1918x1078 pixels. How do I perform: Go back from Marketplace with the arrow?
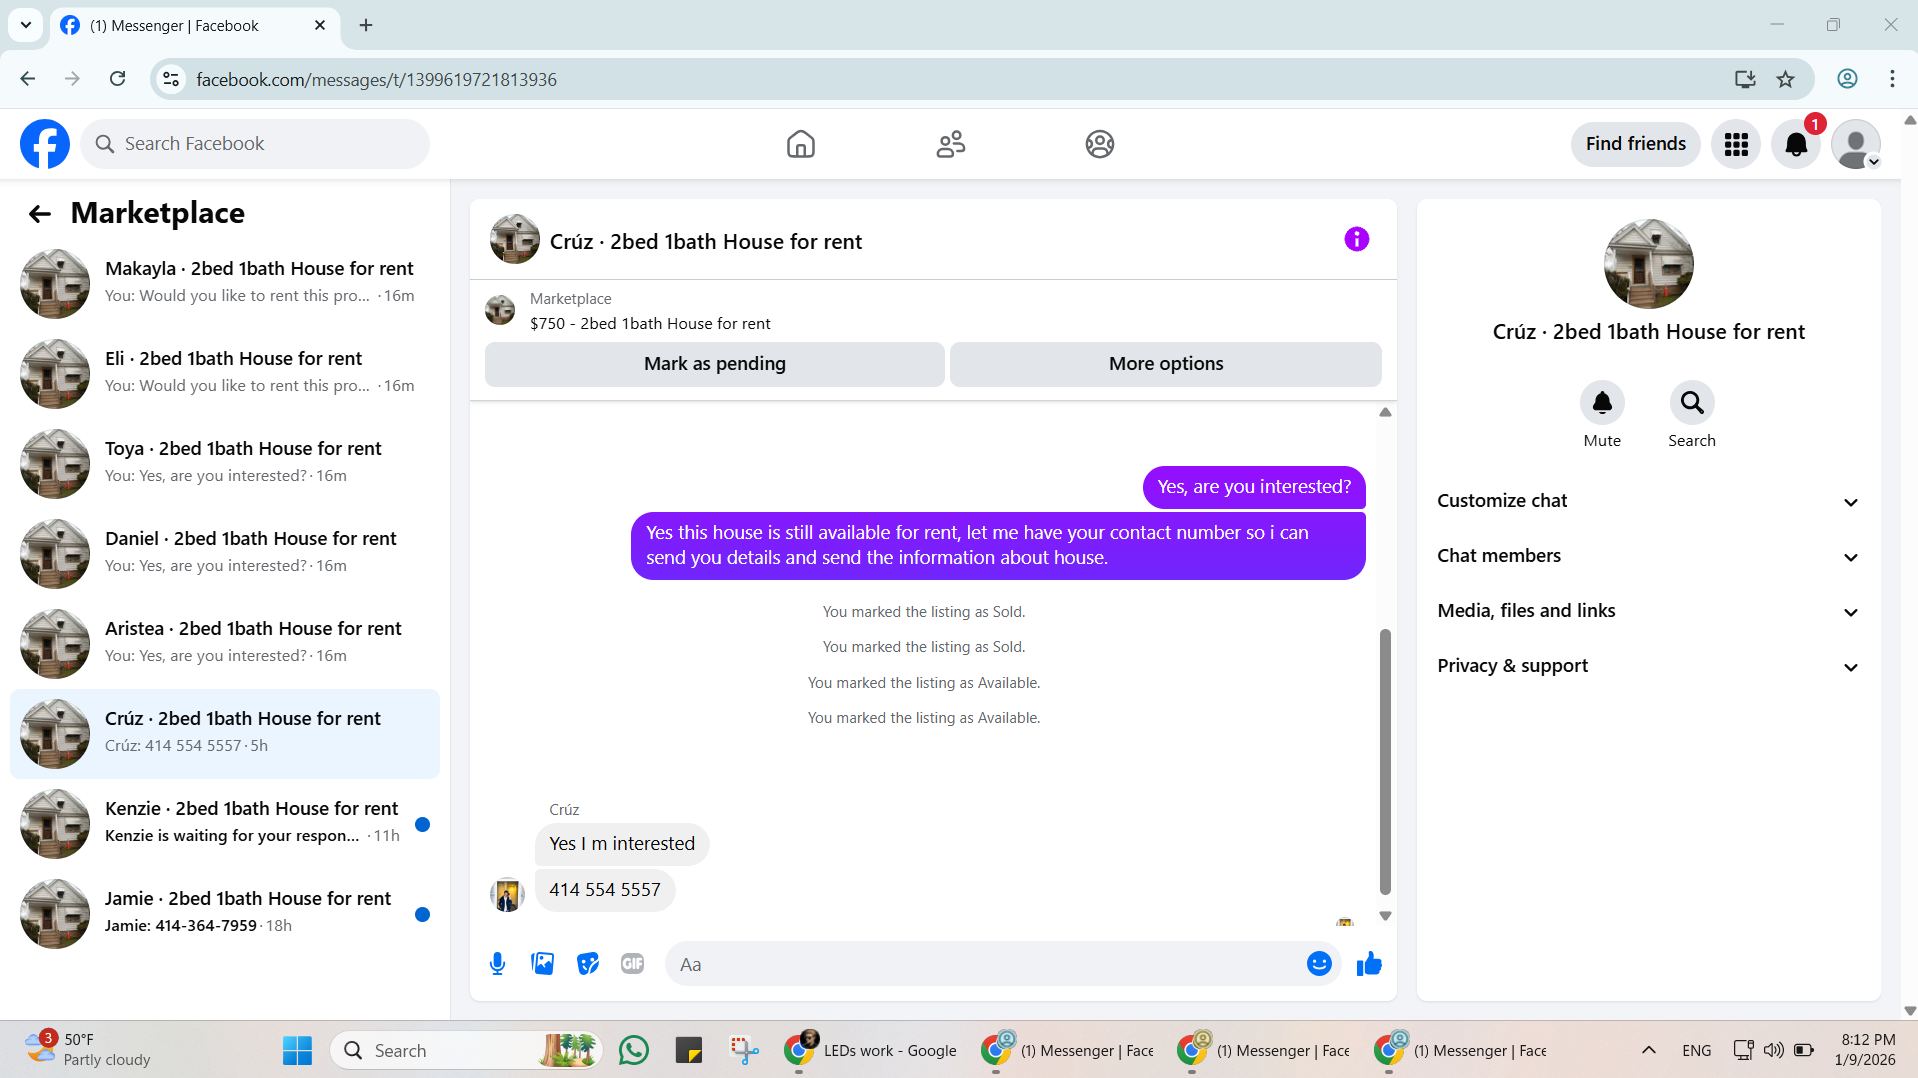pos(40,213)
